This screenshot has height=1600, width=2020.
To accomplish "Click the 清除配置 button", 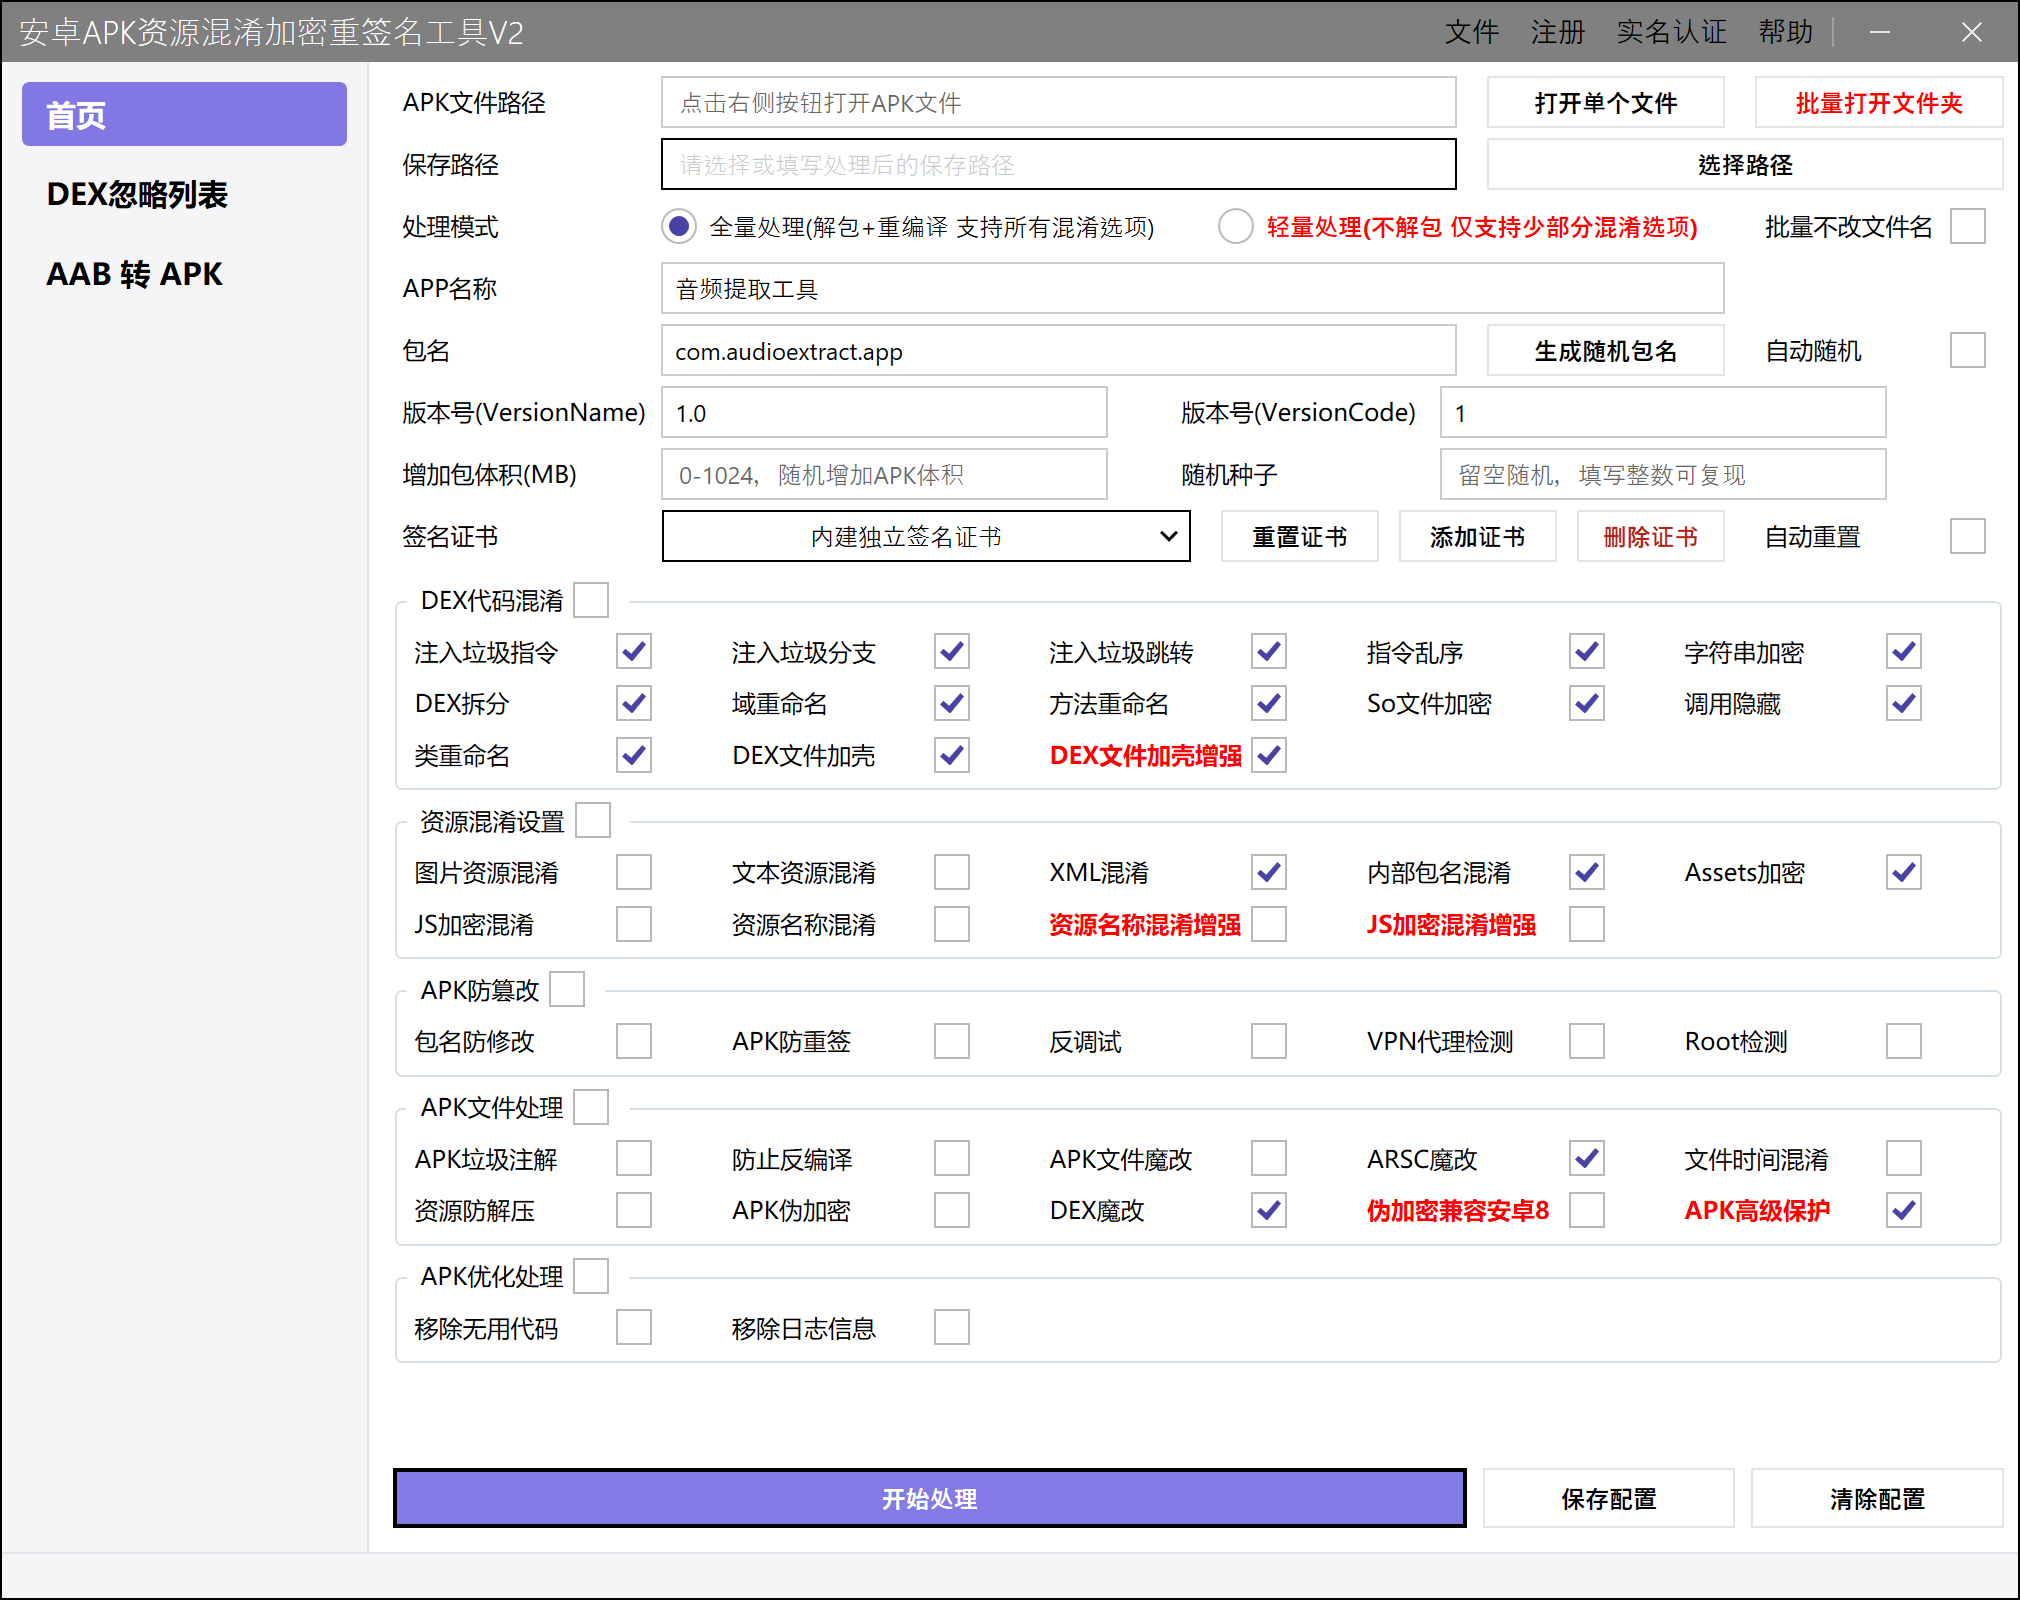I will coord(1877,1498).
